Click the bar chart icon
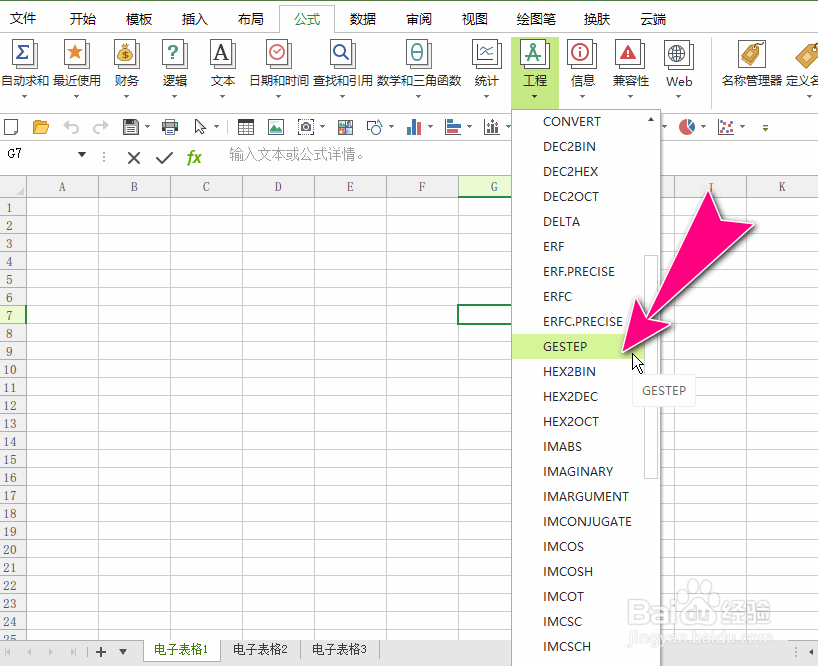The width and height of the screenshot is (818, 666). [453, 127]
